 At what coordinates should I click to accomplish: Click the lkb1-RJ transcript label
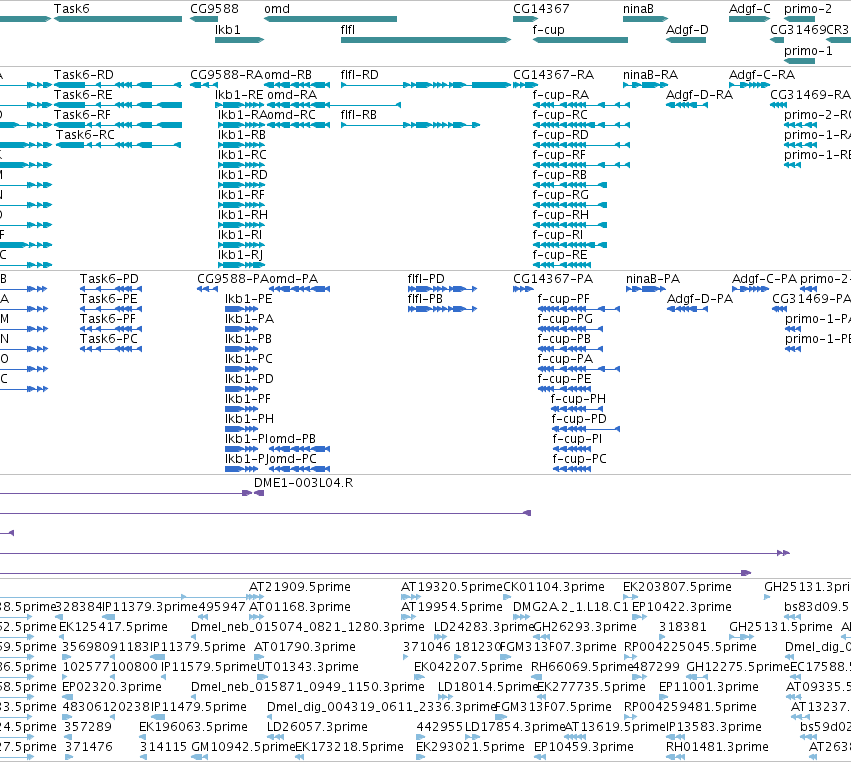(241, 255)
